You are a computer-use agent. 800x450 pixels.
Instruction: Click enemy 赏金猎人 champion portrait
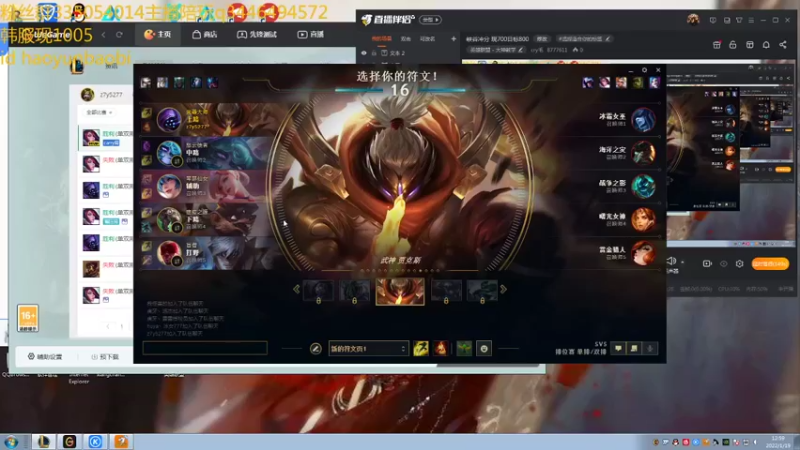643,253
